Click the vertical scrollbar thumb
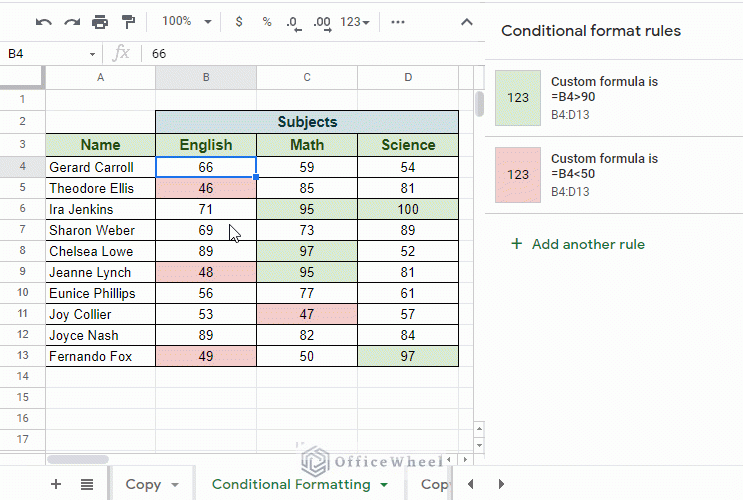743x500 pixels. tap(480, 104)
